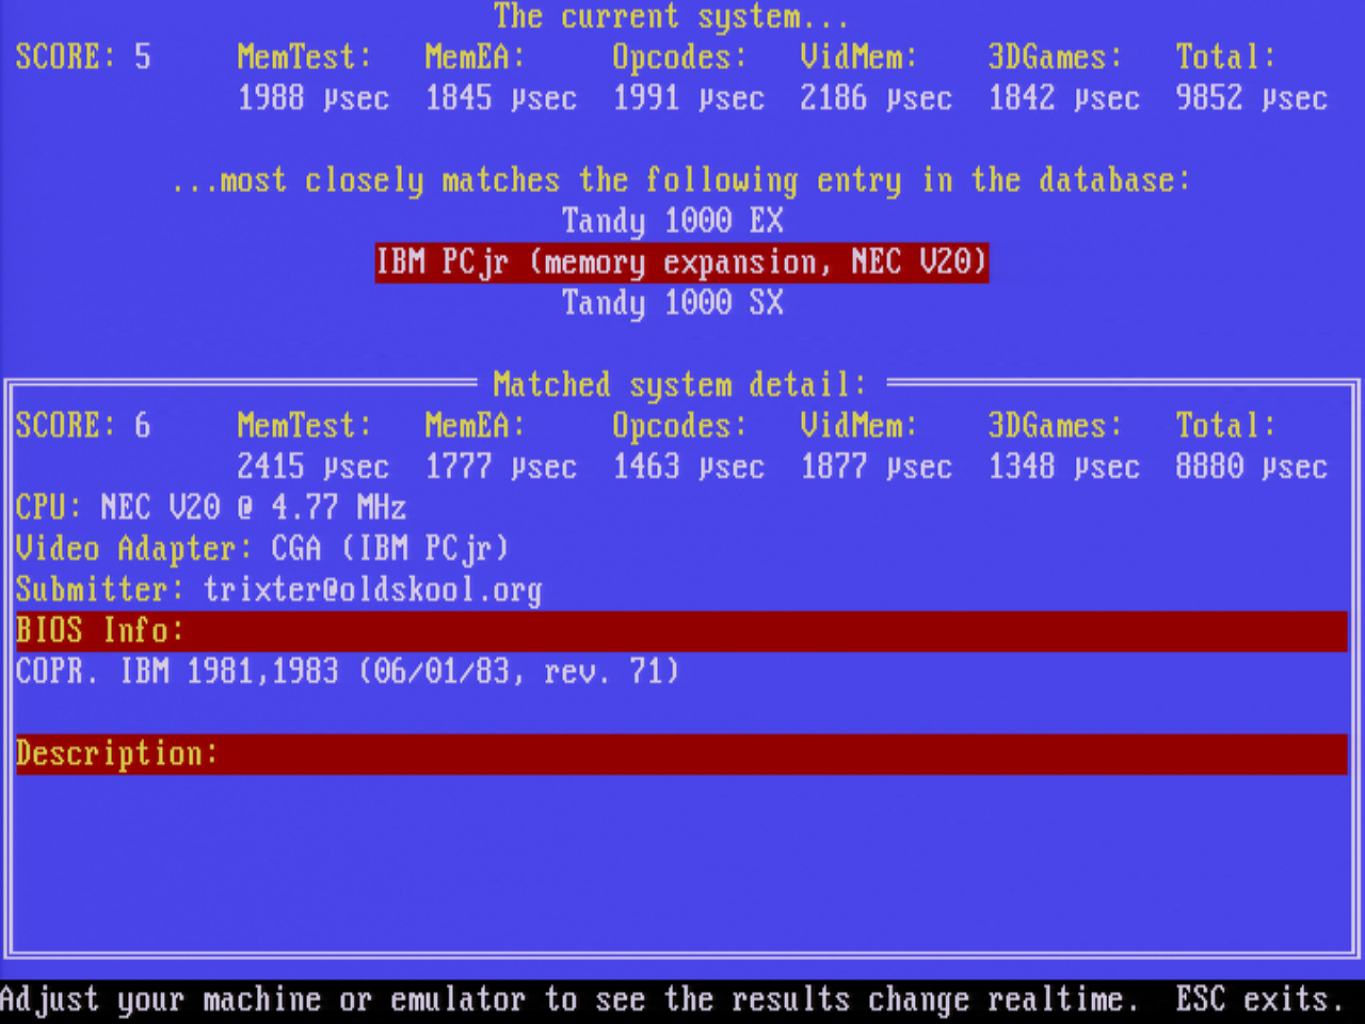Screen dimensions: 1365x1024
Task: Click the current MemTest value 1988 µsec
Action: click(313, 98)
